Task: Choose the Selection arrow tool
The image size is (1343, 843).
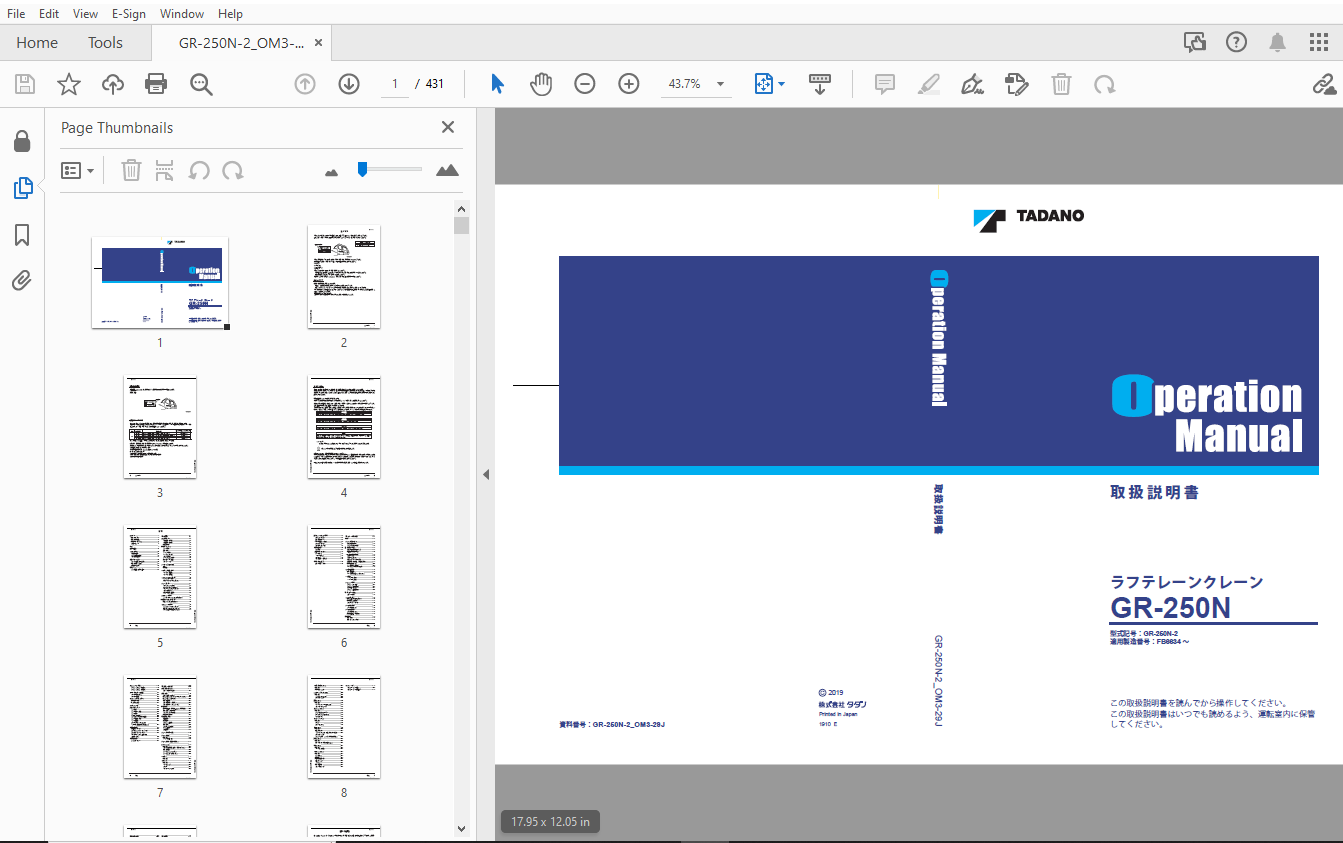Action: pos(497,84)
